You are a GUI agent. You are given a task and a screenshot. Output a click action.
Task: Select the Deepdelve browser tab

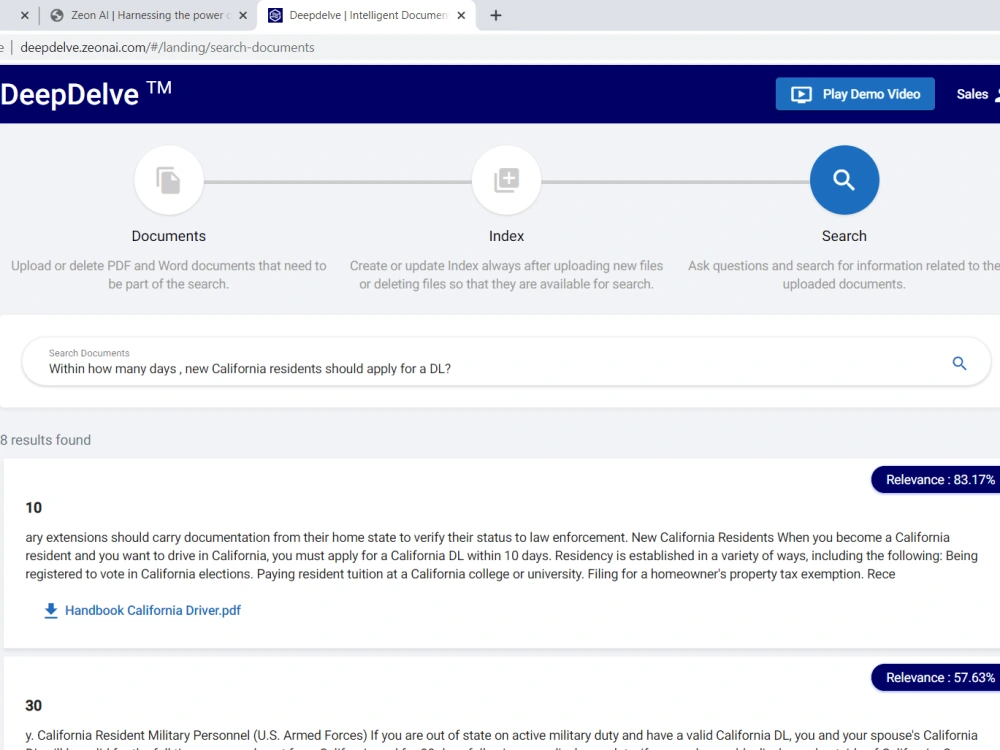[x=365, y=15]
